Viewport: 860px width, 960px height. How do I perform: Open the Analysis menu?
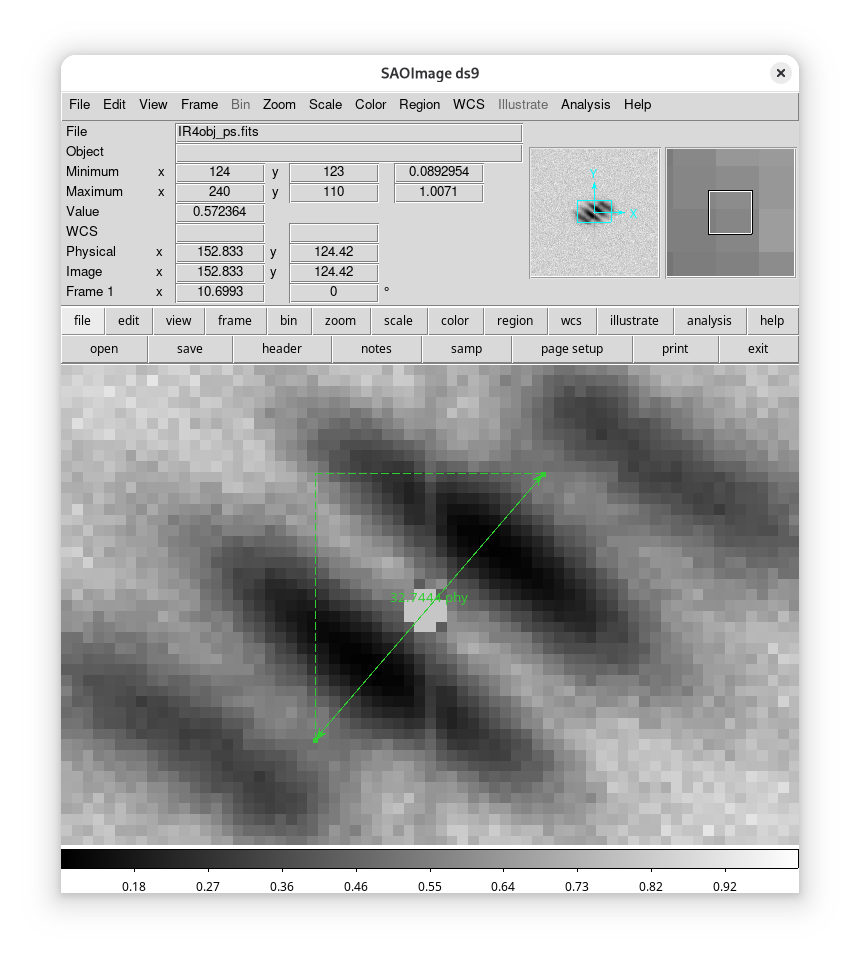pyautogui.click(x=585, y=104)
